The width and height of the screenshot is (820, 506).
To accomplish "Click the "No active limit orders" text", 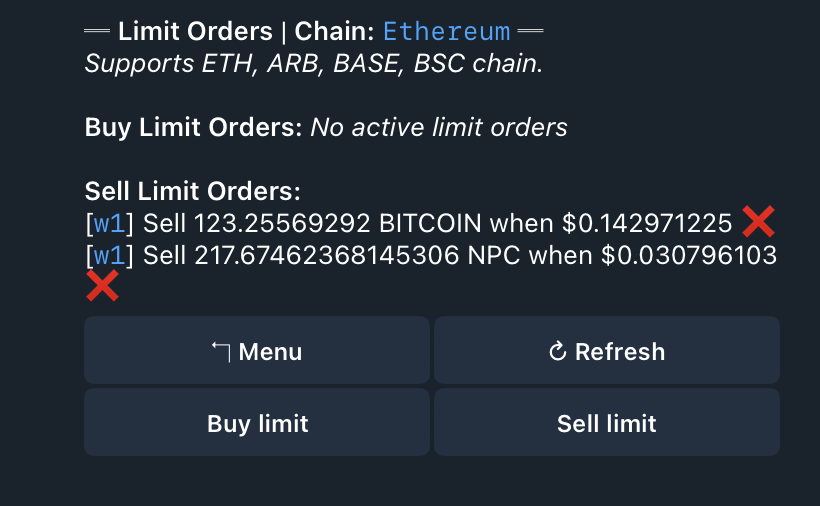I will 439,127.
